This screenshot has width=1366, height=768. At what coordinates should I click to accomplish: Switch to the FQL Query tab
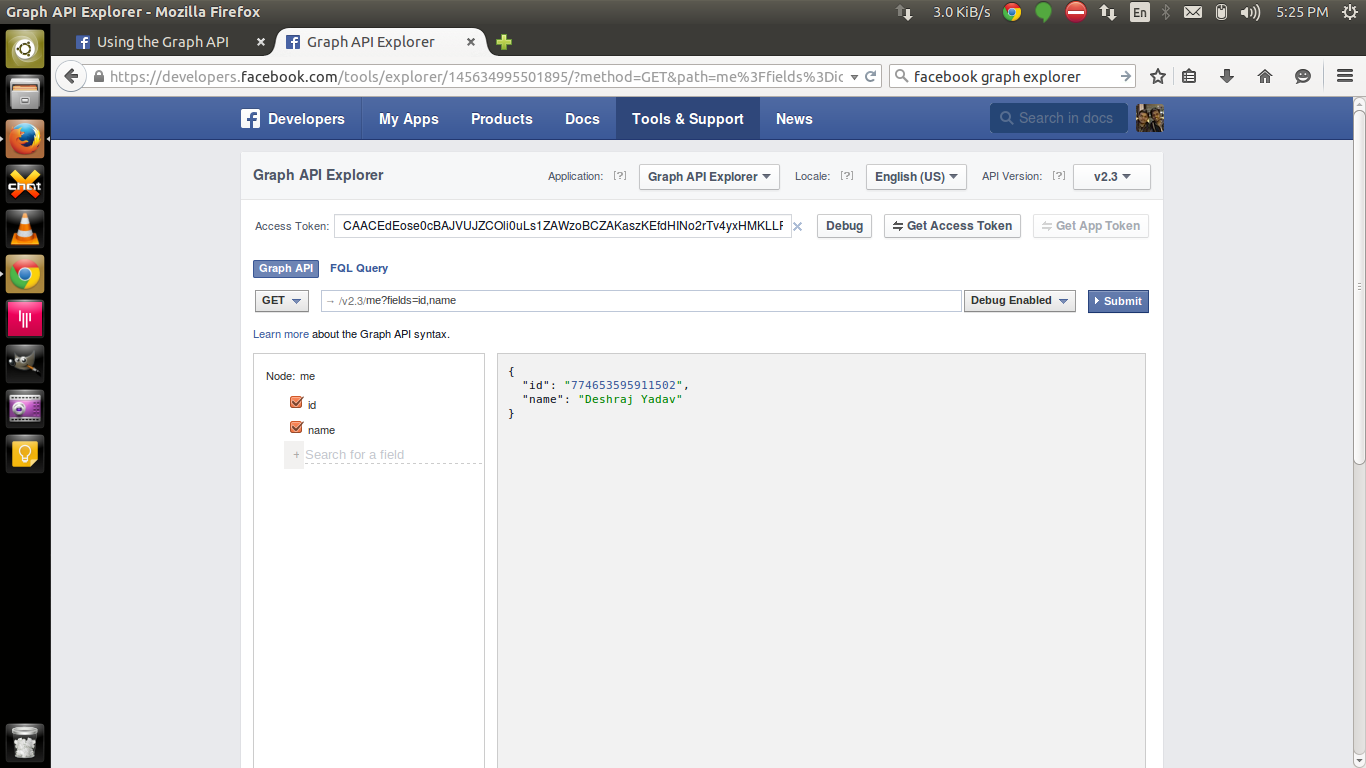point(359,268)
